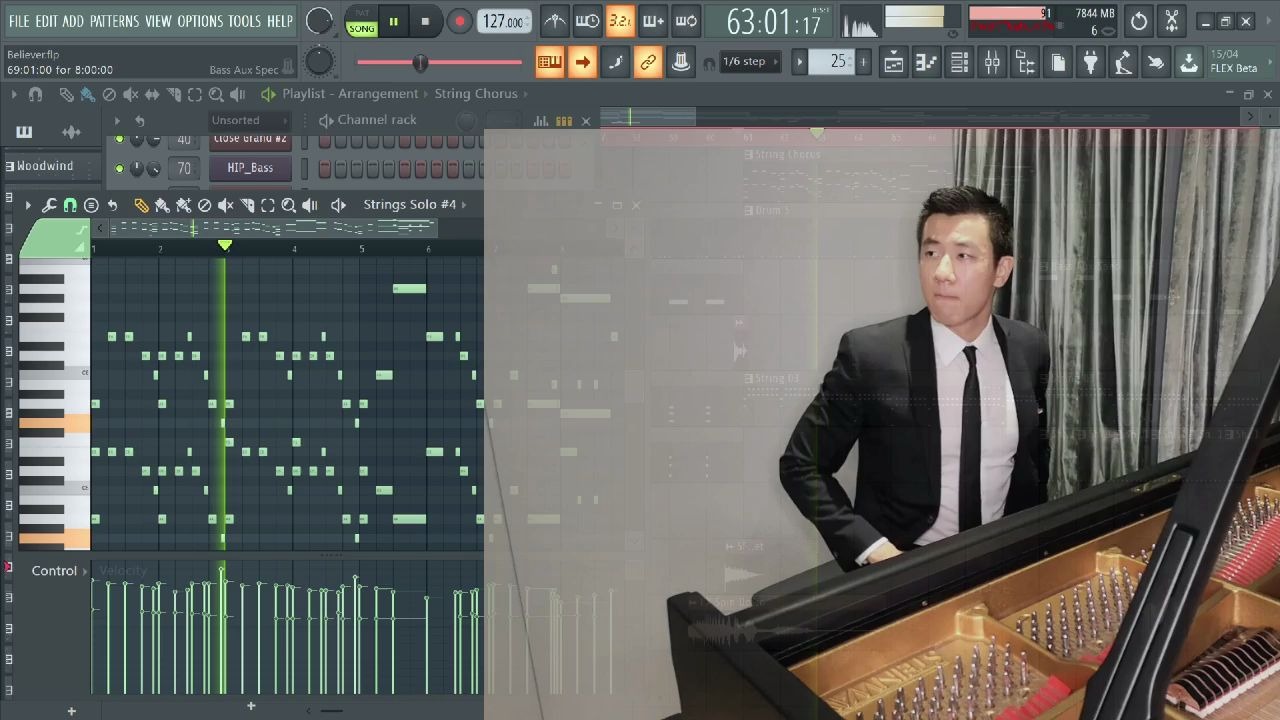
Task: Arm the record button
Action: 460,21
